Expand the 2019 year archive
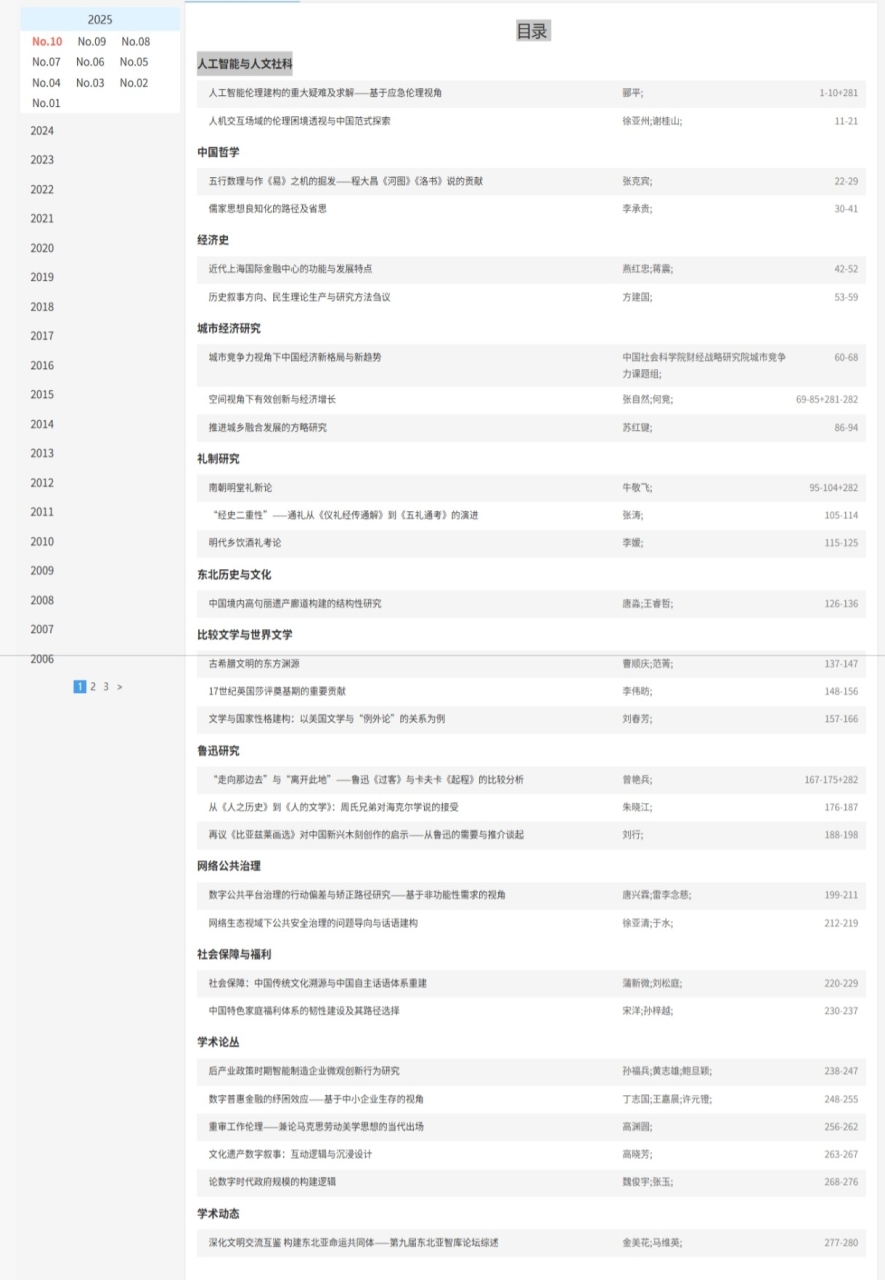Image resolution: width=885 pixels, height=1280 pixels. click(42, 278)
